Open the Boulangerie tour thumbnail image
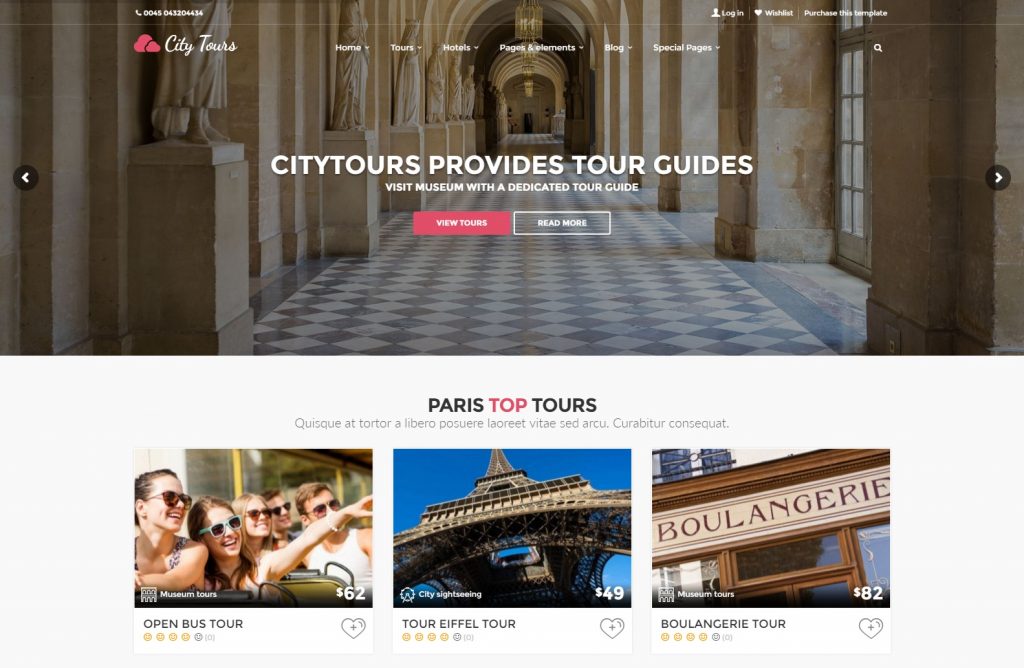 coord(771,528)
